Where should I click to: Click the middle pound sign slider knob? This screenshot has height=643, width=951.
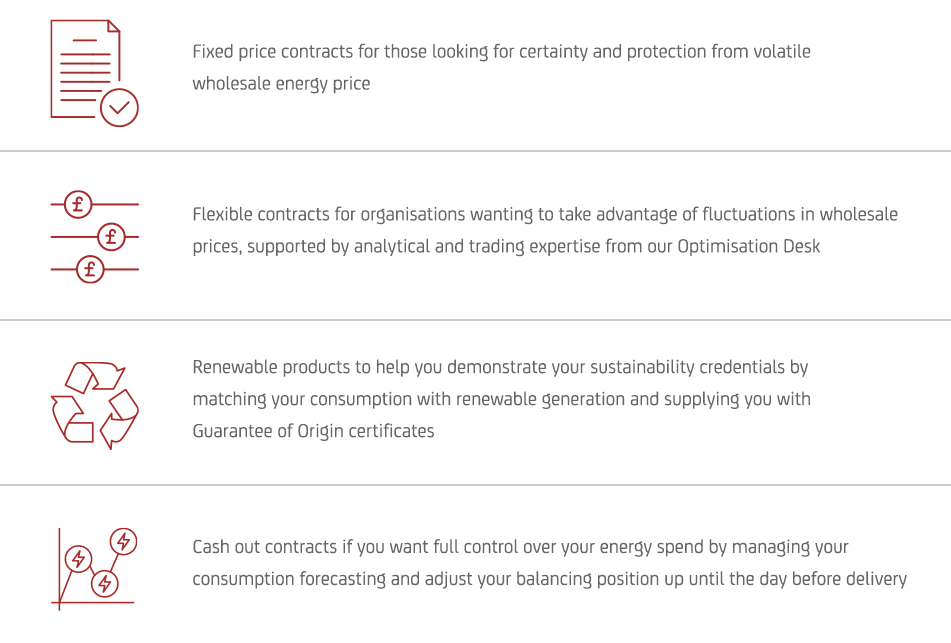[111, 237]
